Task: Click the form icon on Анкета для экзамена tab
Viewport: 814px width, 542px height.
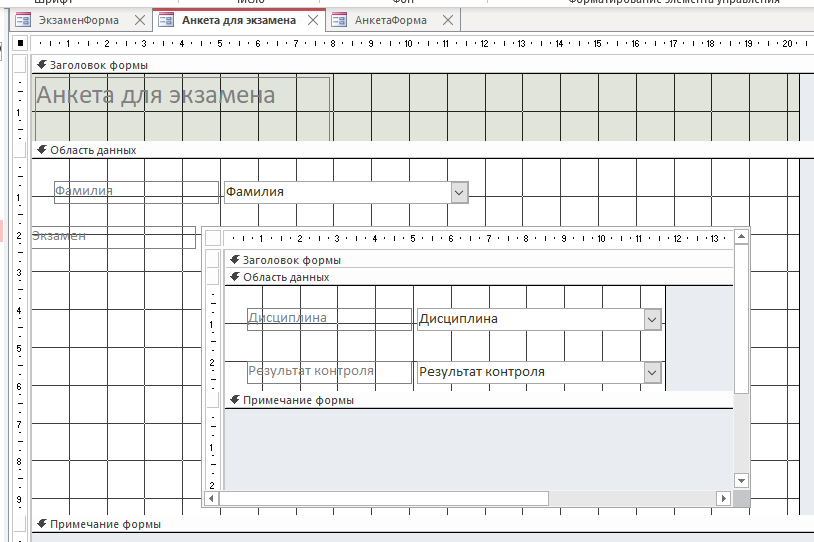Action: coord(166,20)
